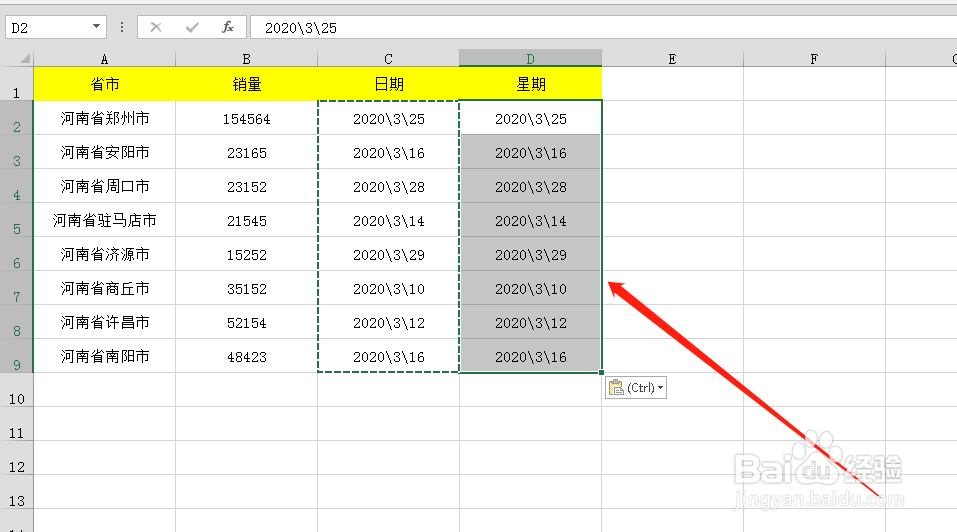Click cell 河南省驻马店市
957x532 pixels.
tap(104, 220)
